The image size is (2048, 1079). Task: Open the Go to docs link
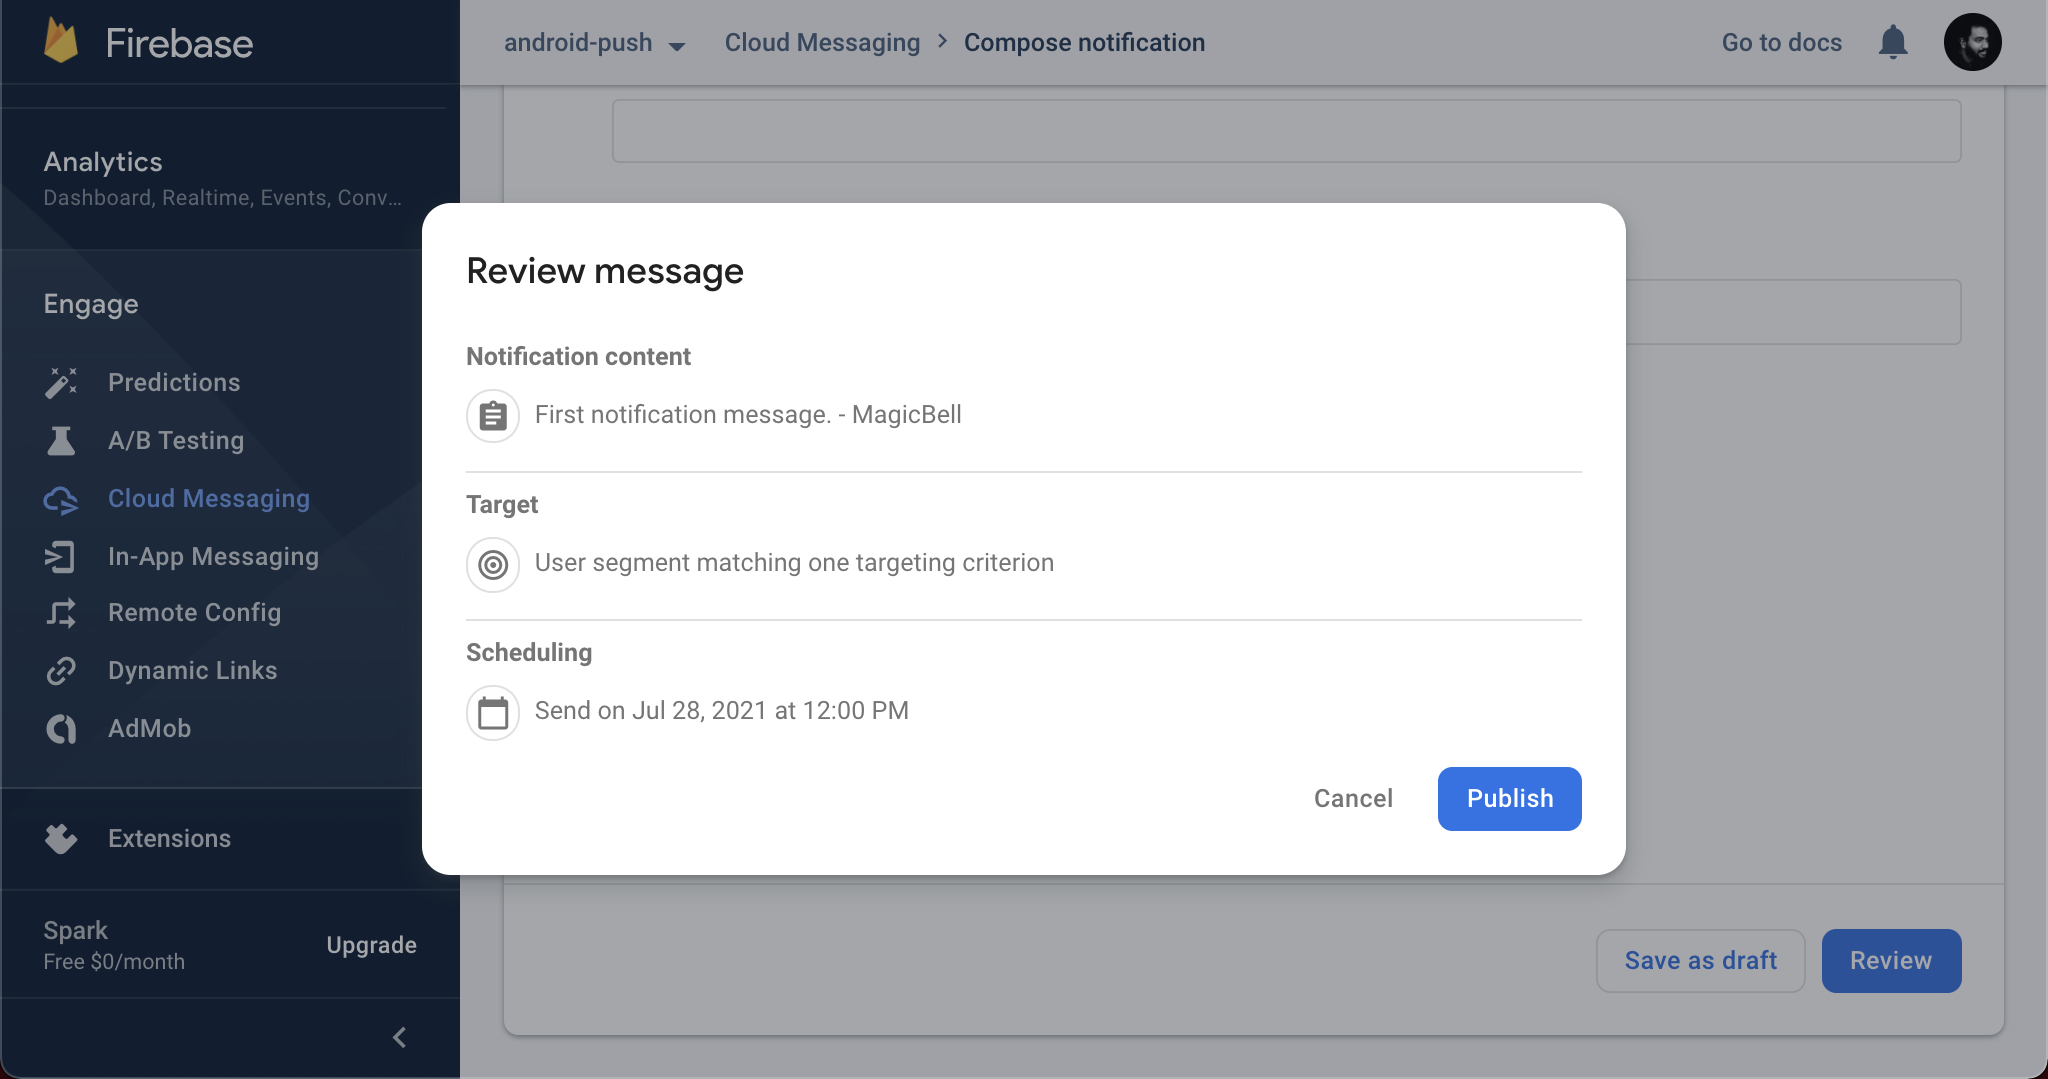coord(1780,42)
